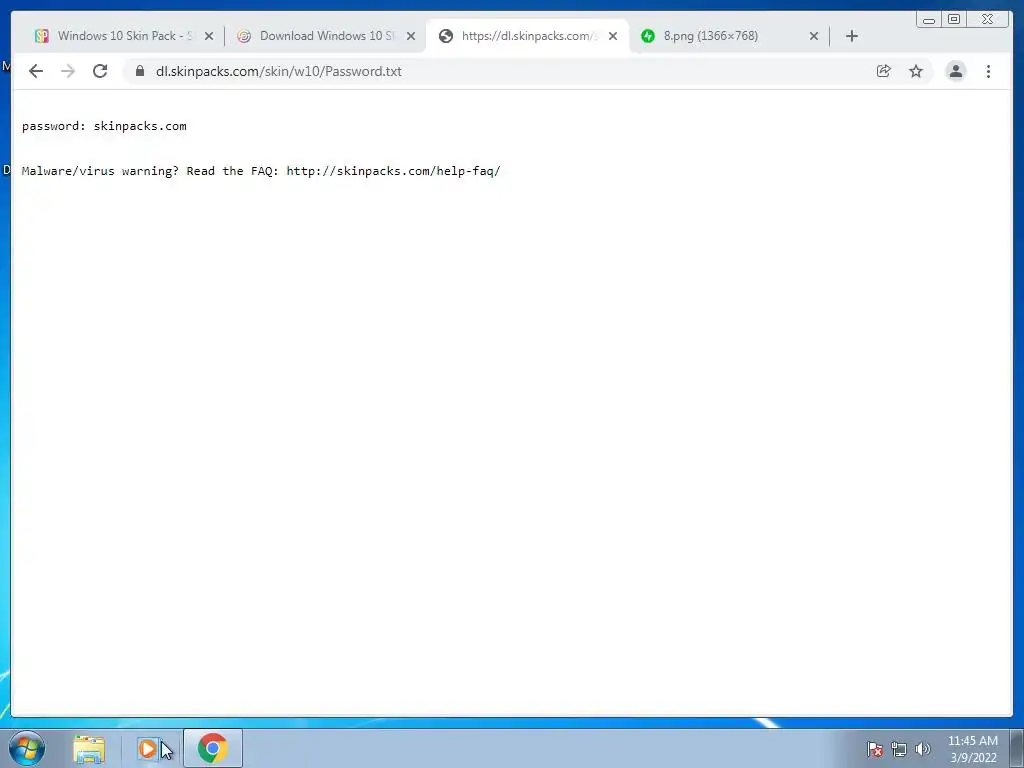Open Chrome's three-dot menu
The width and height of the screenshot is (1024, 768).
989,71
